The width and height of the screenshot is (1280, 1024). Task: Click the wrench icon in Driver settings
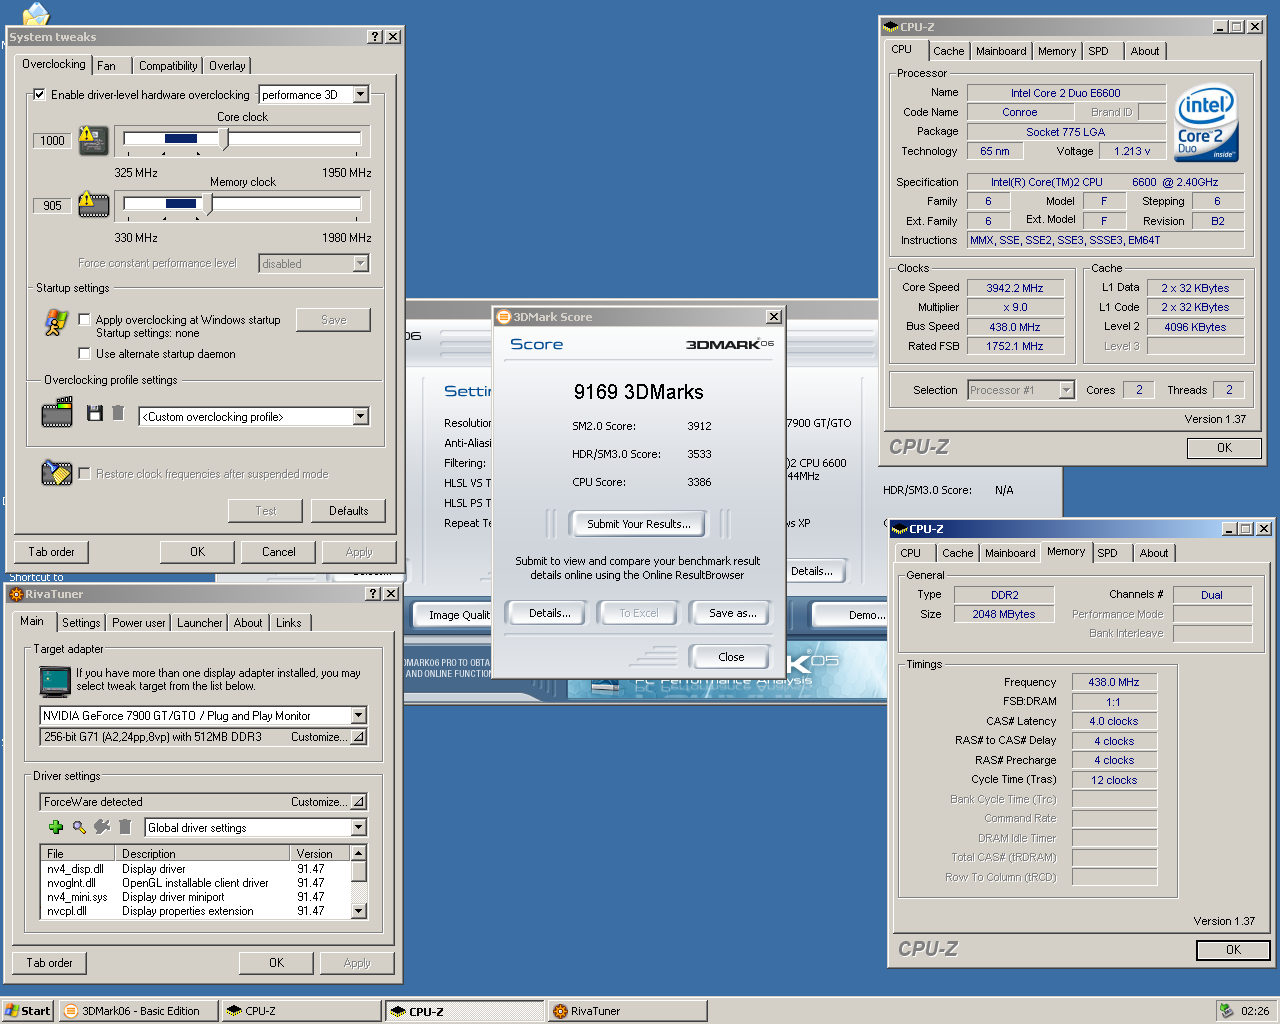point(102,827)
